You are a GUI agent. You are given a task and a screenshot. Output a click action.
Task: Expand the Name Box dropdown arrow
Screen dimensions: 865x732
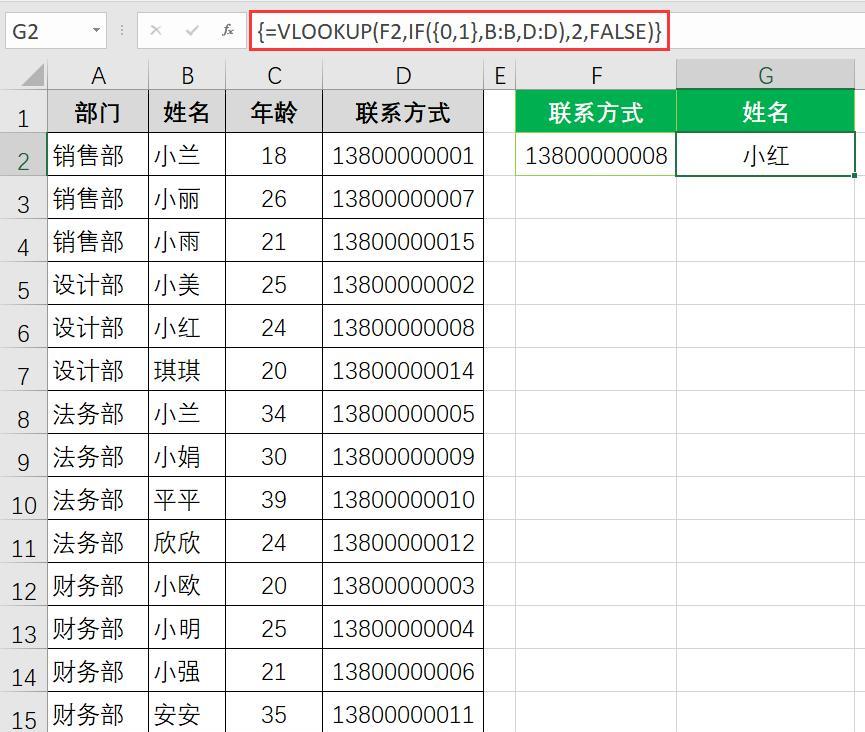97,30
